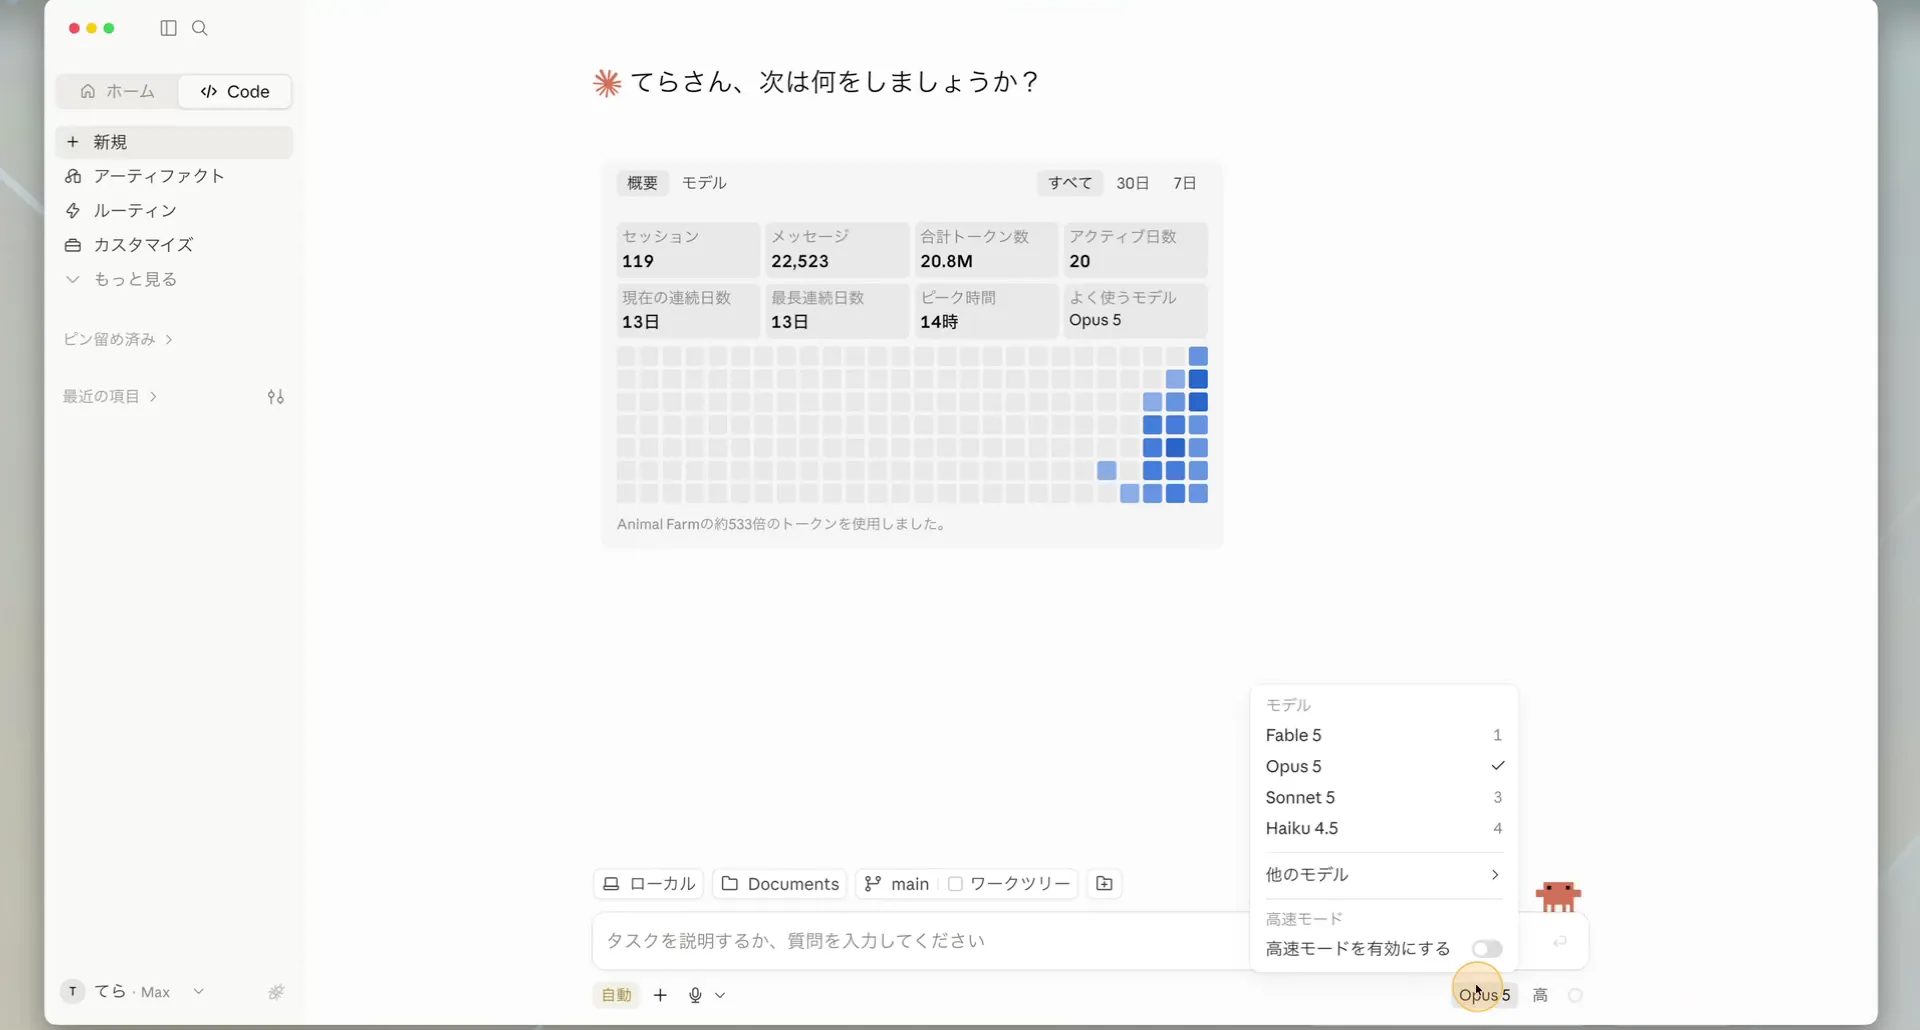Open search with the magnifier icon
This screenshot has width=1920, height=1030.
pyautogui.click(x=200, y=28)
